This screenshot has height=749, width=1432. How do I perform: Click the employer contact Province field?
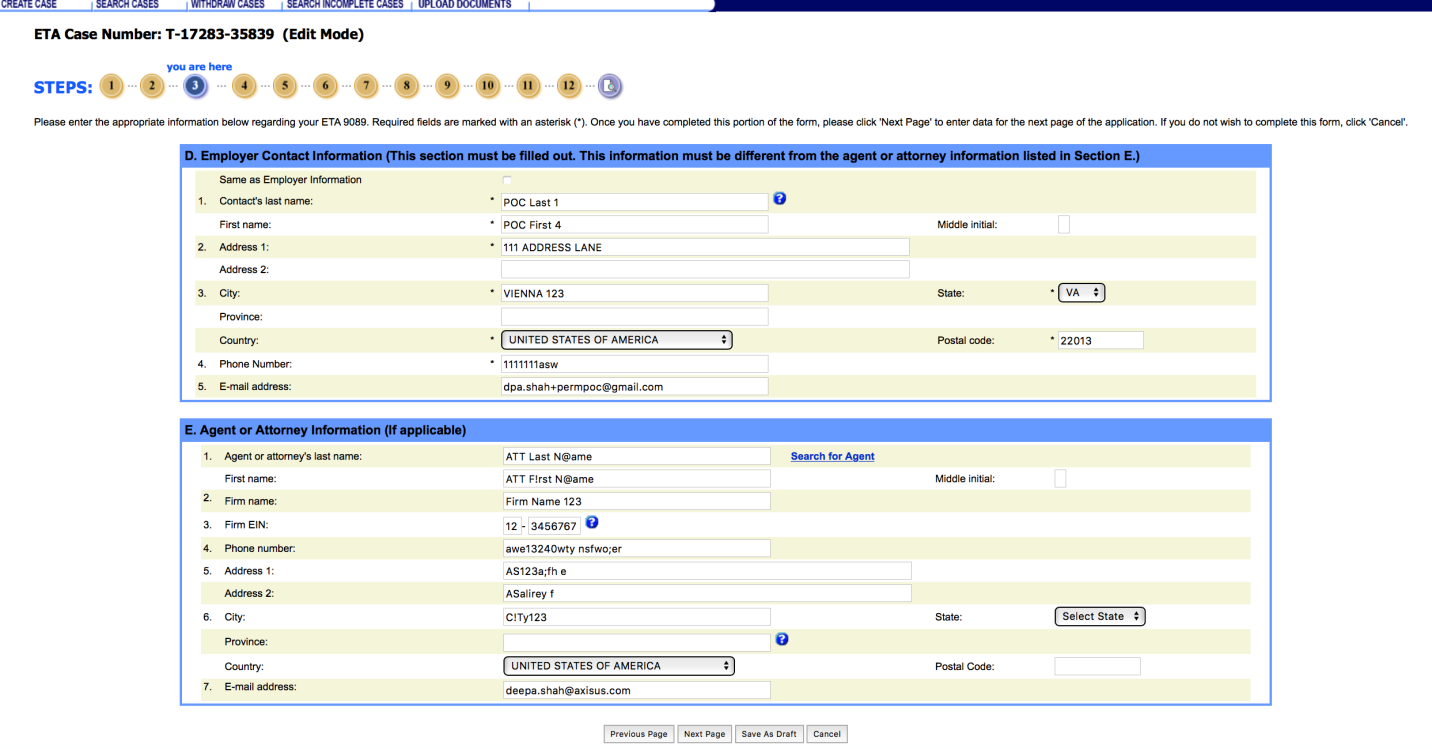click(x=634, y=317)
